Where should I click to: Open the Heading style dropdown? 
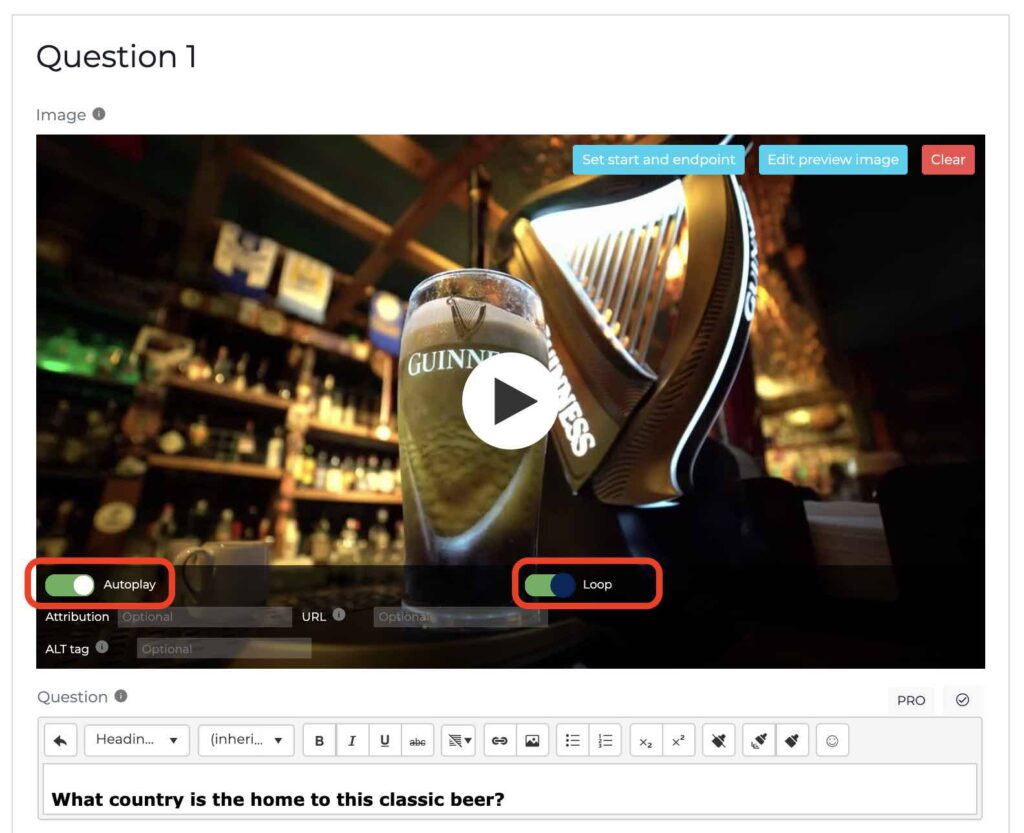(136, 740)
